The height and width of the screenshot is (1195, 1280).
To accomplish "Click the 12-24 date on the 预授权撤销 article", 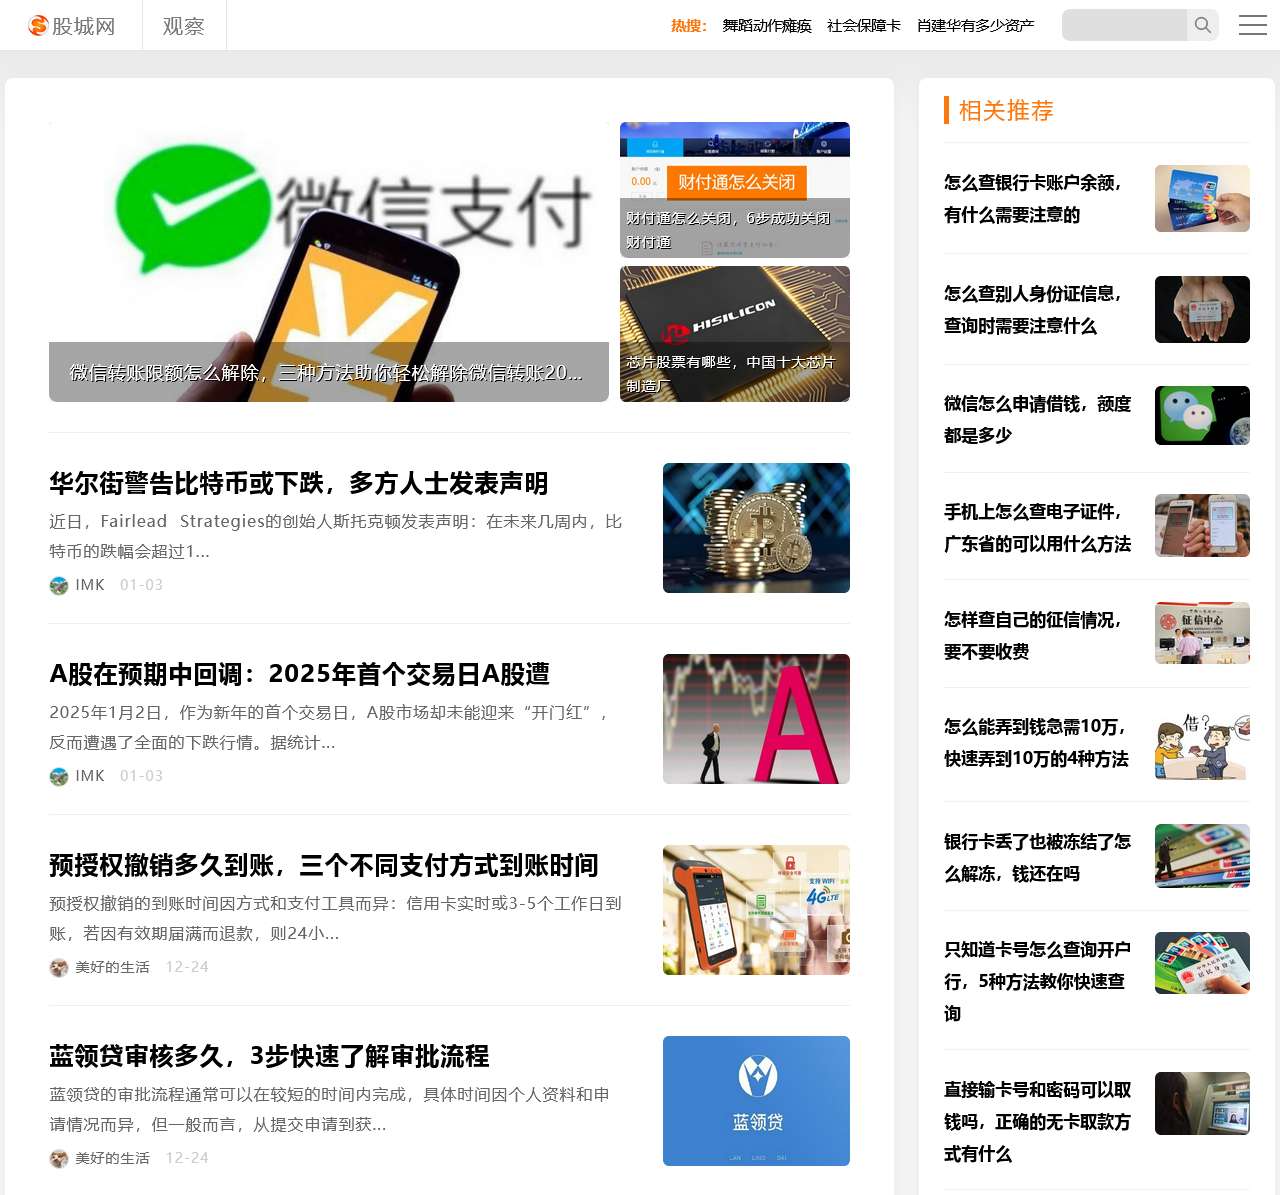I will tap(187, 967).
